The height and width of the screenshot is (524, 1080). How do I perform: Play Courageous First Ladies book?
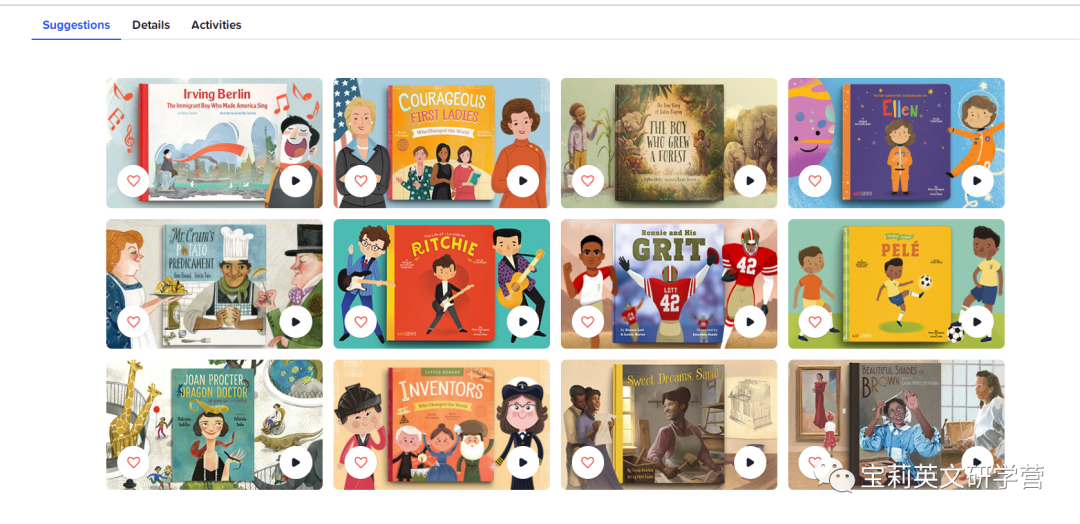coord(523,181)
